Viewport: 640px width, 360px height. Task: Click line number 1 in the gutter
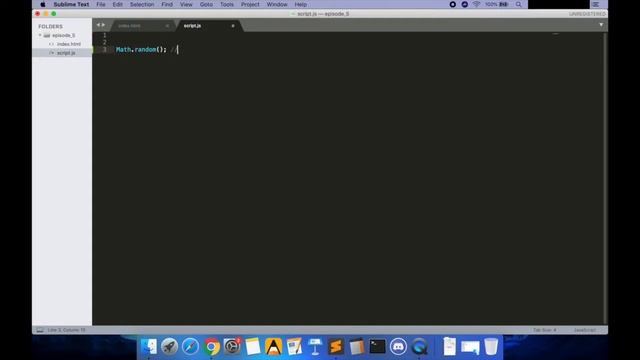[105, 35]
